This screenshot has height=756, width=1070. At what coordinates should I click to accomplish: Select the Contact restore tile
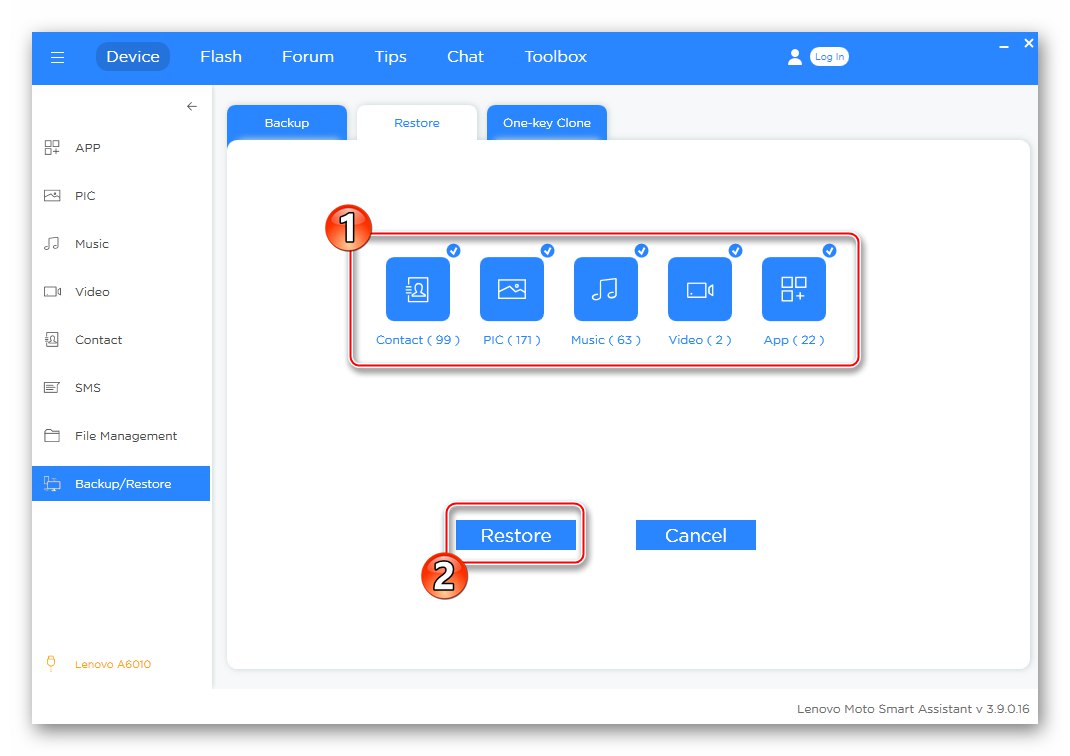pos(418,289)
